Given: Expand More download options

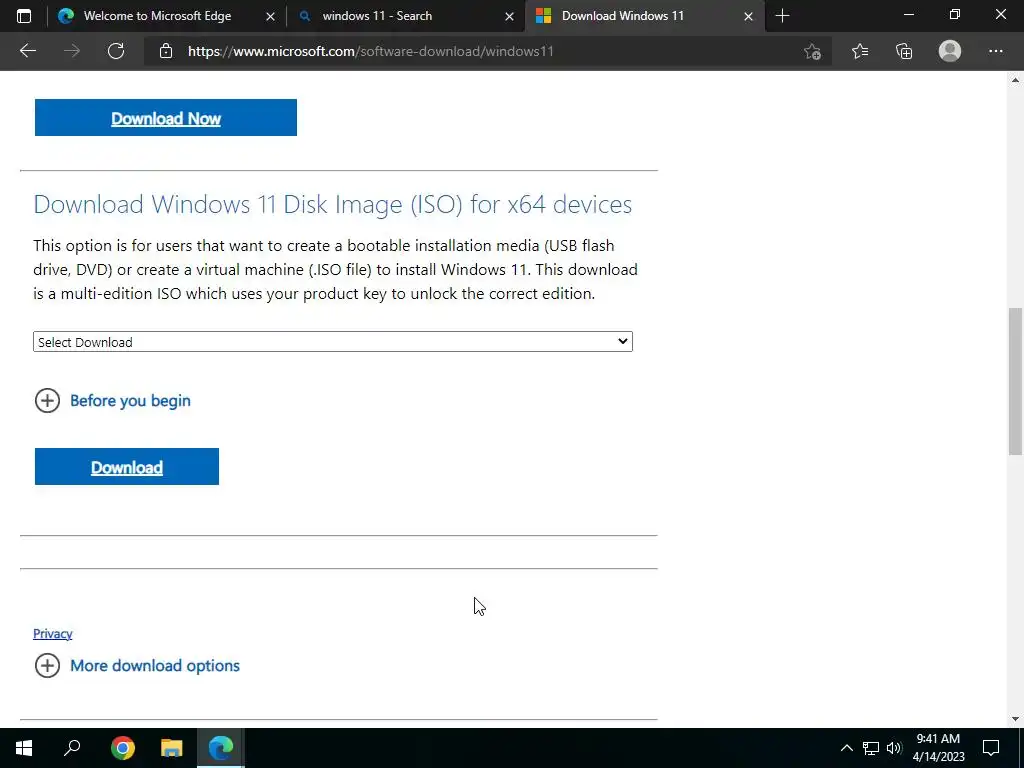Looking at the screenshot, I should pos(137,665).
